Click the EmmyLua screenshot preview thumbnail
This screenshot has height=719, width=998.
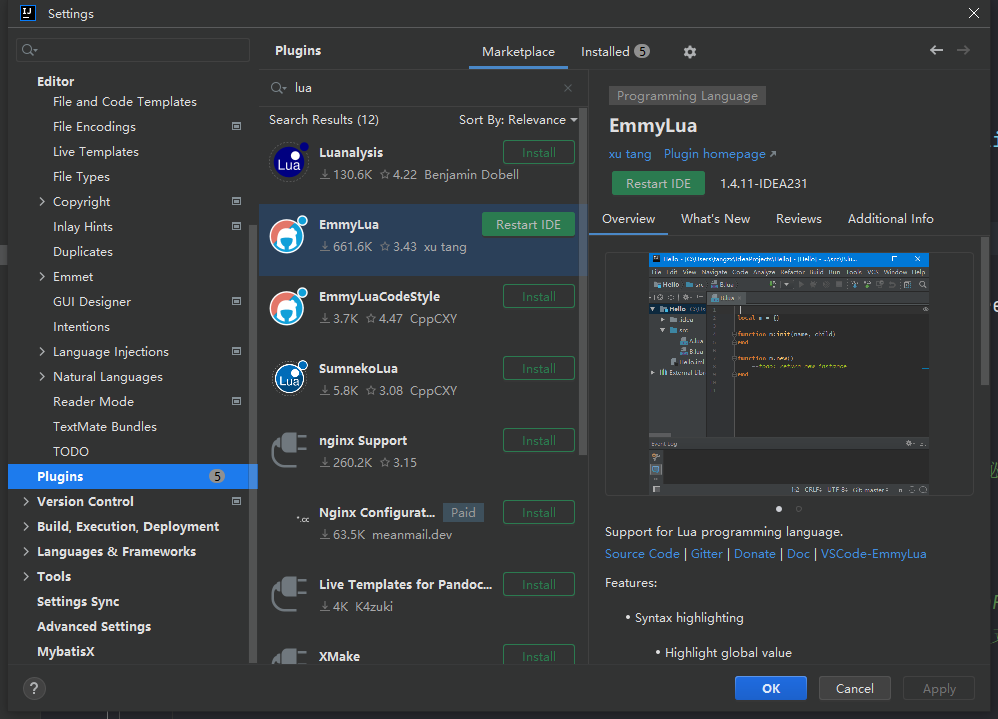point(789,373)
